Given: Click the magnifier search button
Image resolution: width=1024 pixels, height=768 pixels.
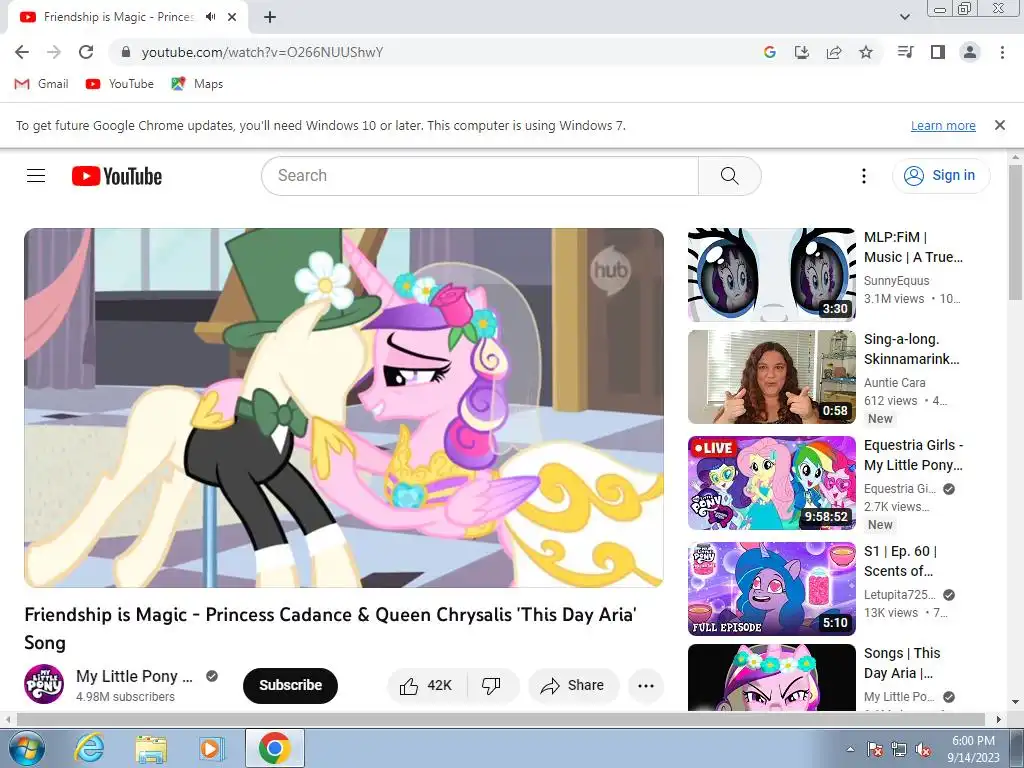Looking at the screenshot, I should point(729,176).
